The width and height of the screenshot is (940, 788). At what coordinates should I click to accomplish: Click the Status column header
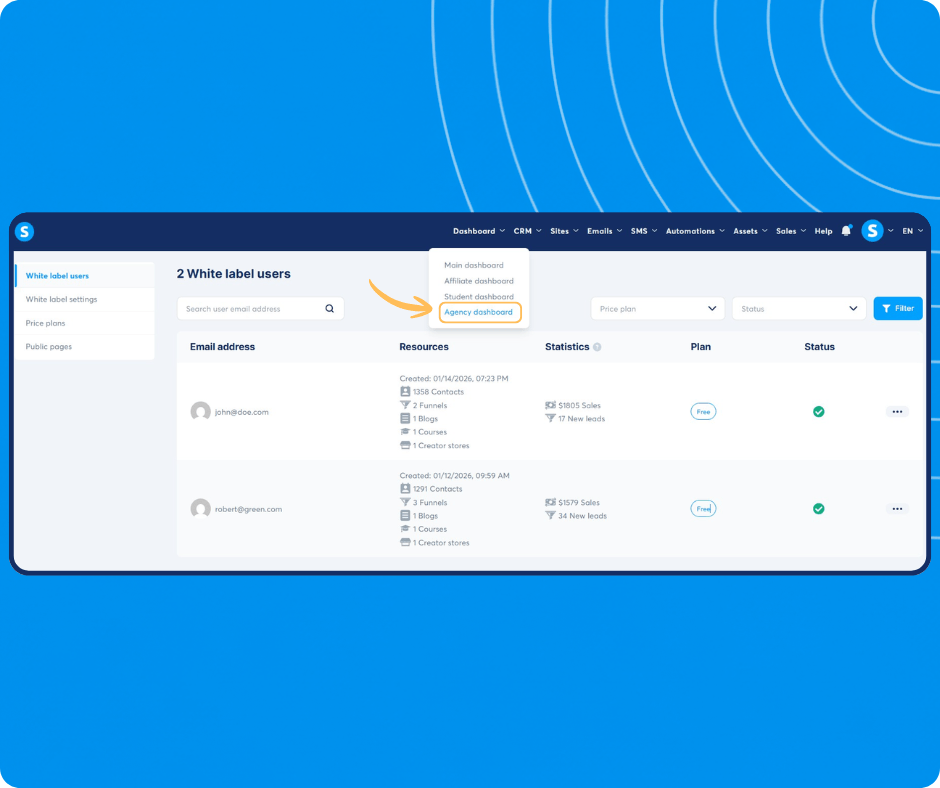pyautogui.click(x=819, y=347)
